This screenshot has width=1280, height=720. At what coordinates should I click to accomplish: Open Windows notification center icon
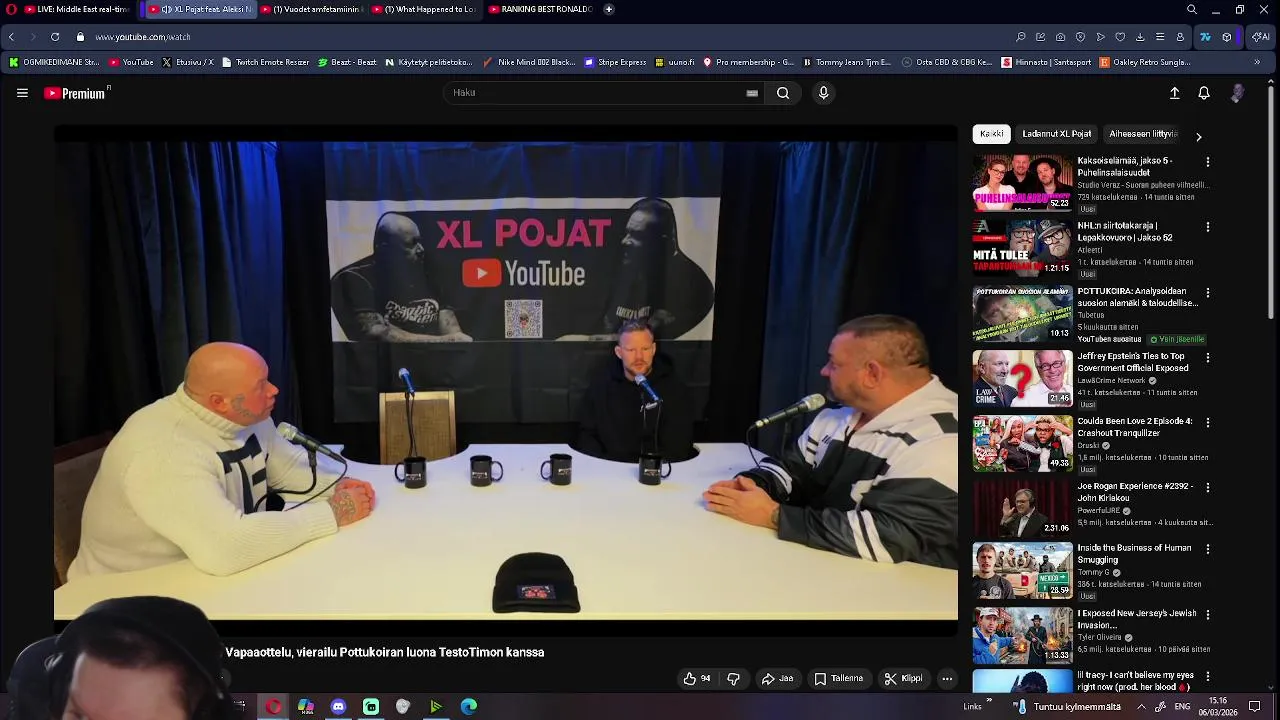point(1254,706)
